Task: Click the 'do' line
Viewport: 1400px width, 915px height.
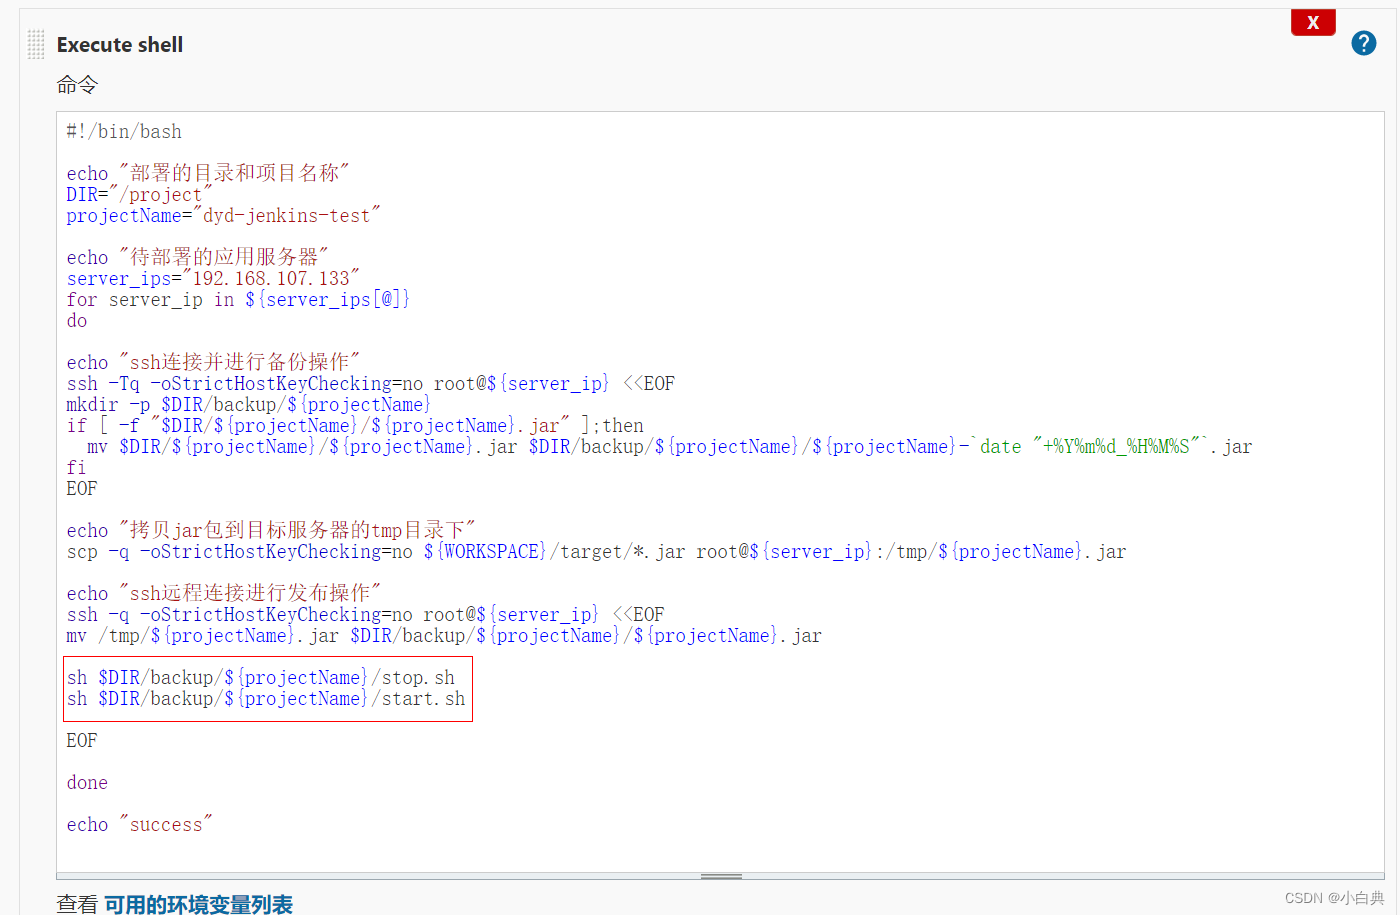Action: pyautogui.click(x=77, y=321)
